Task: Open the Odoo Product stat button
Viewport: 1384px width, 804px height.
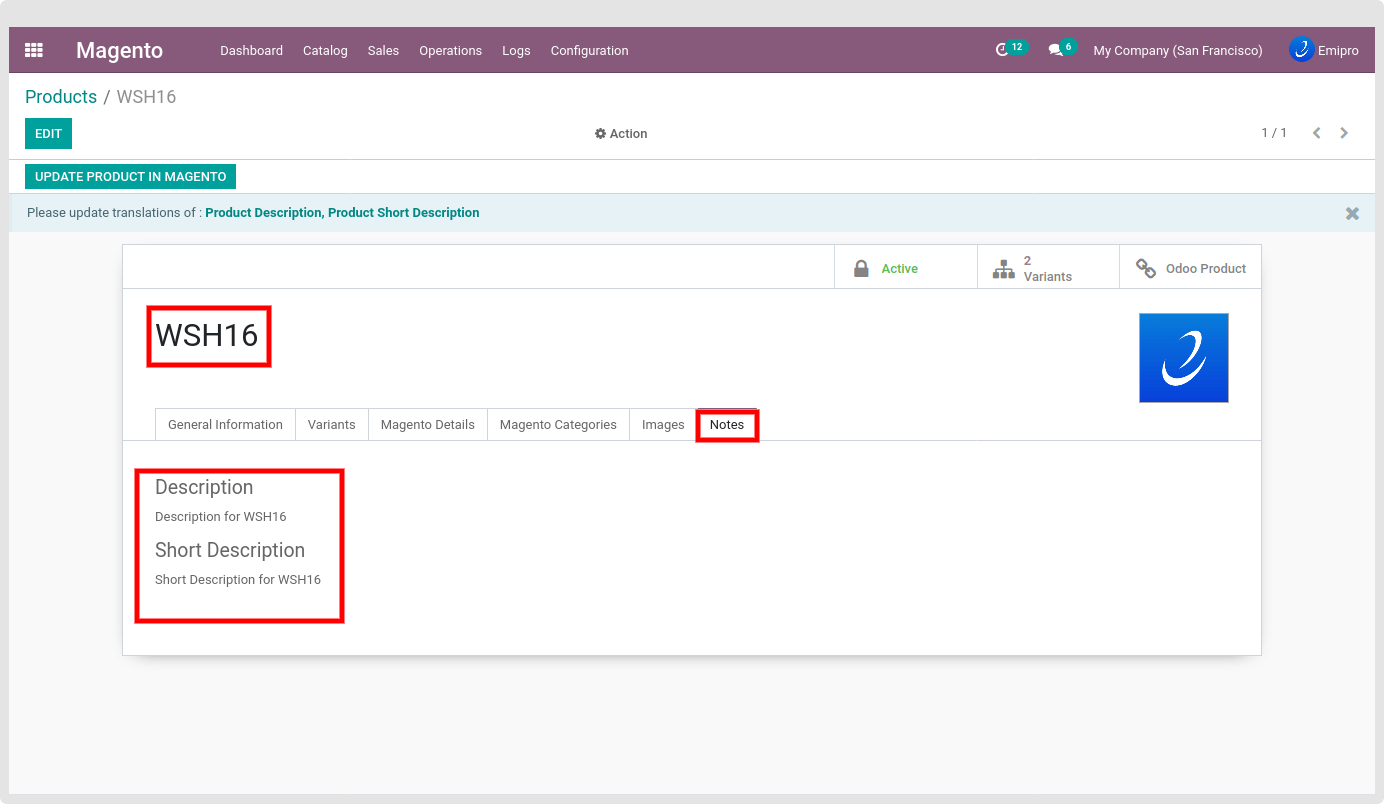Action: 1190,267
